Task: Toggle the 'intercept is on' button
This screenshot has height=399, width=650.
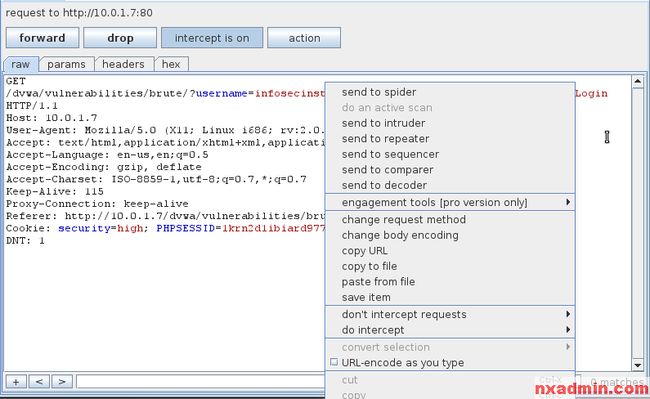Action: pyautogui.click(x=212, y=38)
